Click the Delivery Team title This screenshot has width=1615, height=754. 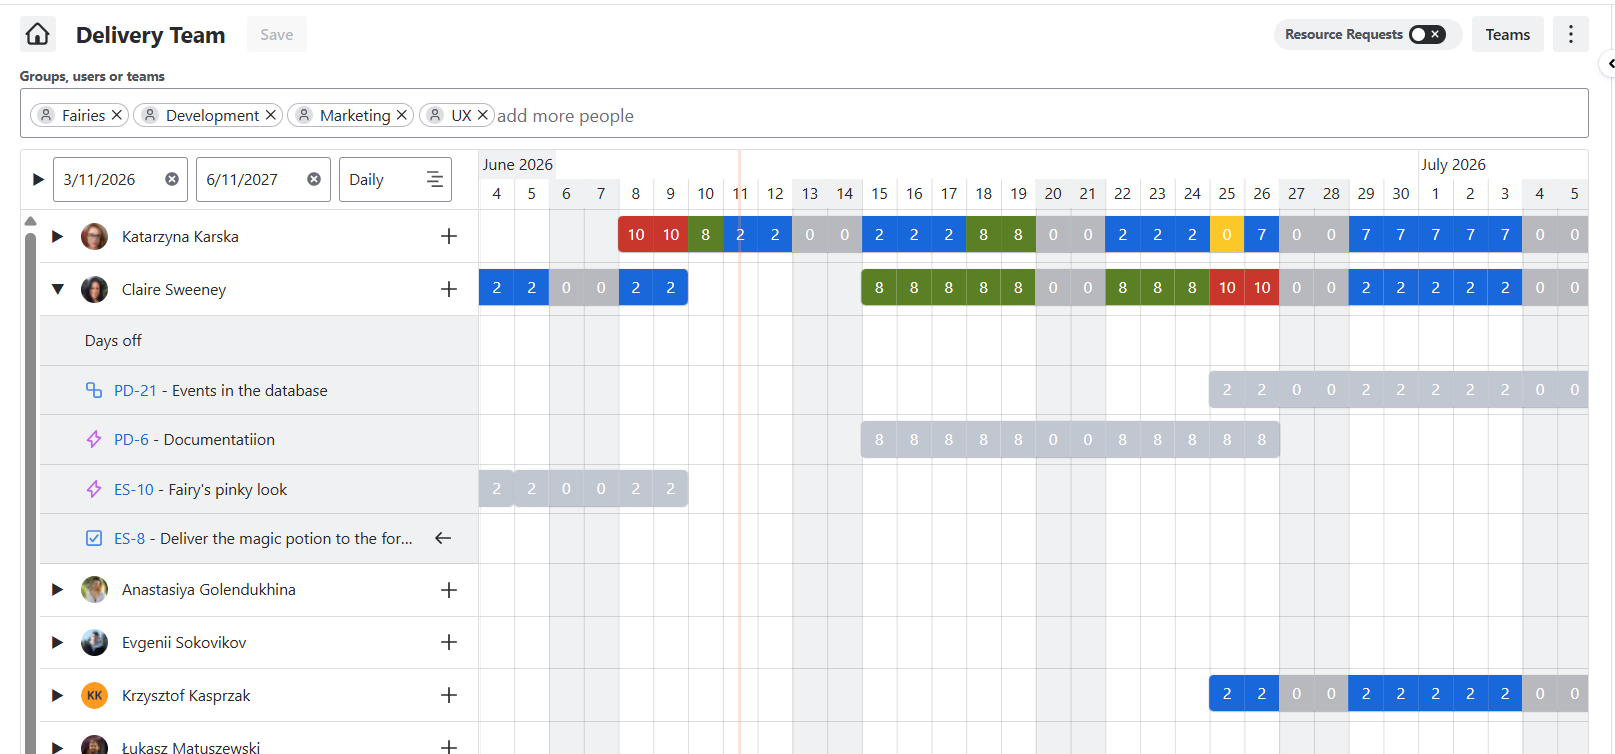coord(151,35)
